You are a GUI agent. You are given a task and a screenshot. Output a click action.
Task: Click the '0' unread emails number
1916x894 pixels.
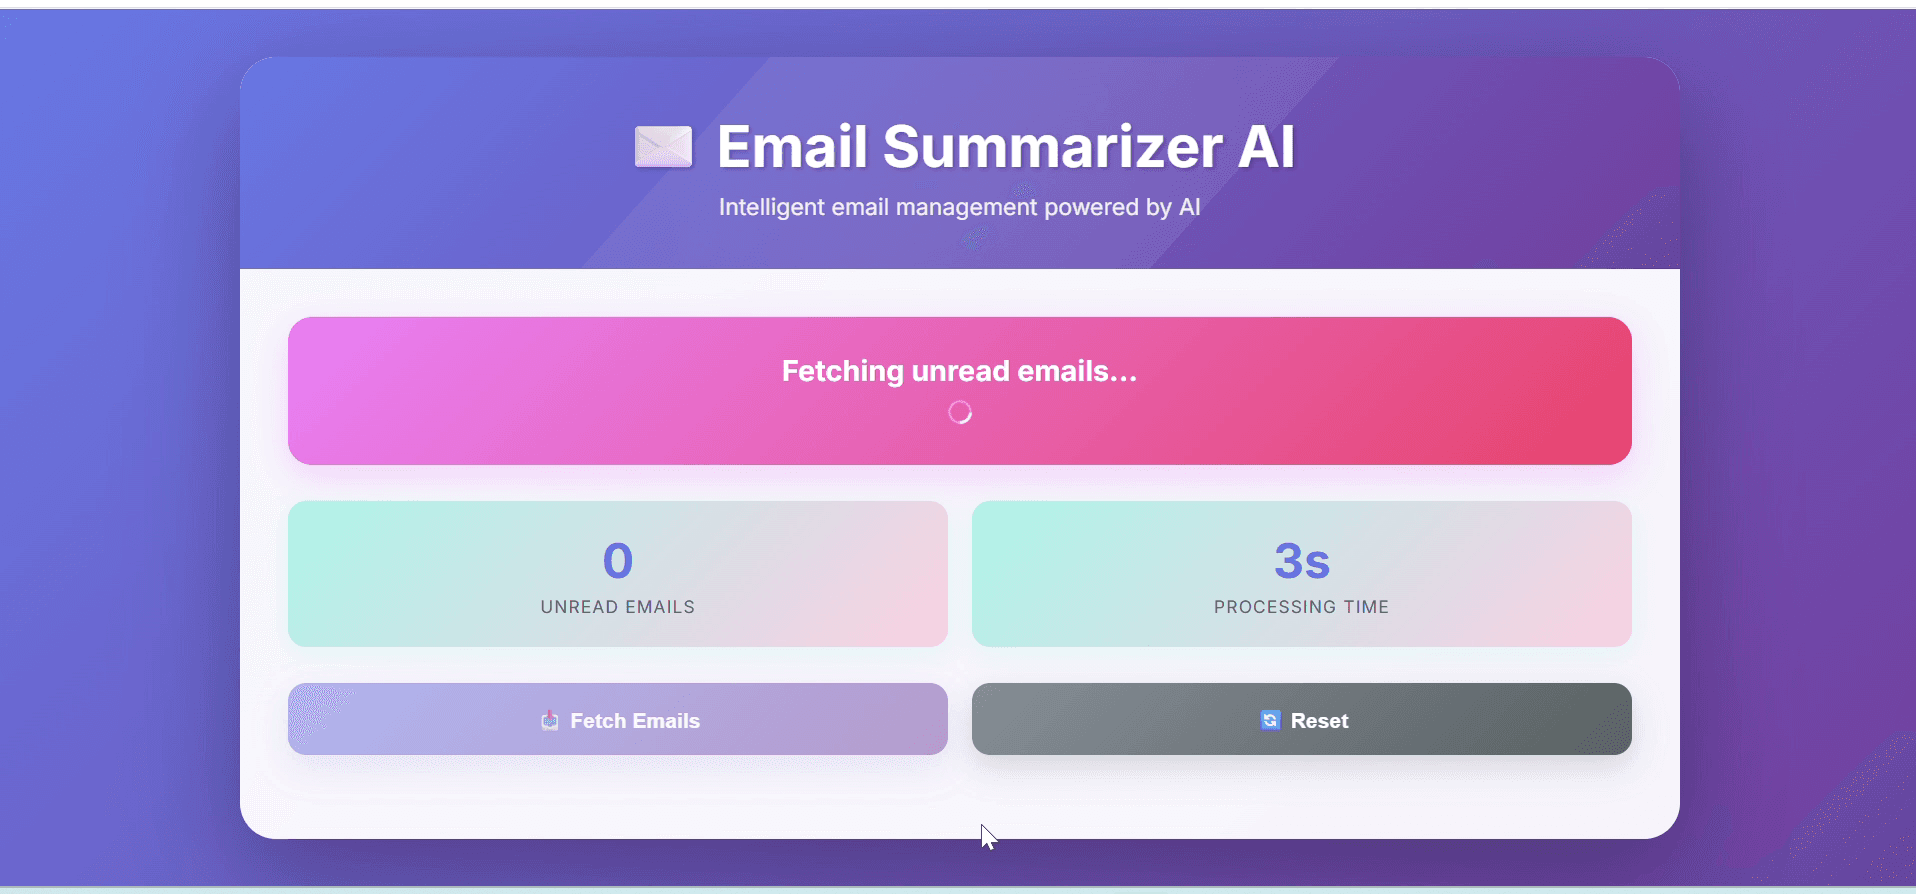coord(617,561)
